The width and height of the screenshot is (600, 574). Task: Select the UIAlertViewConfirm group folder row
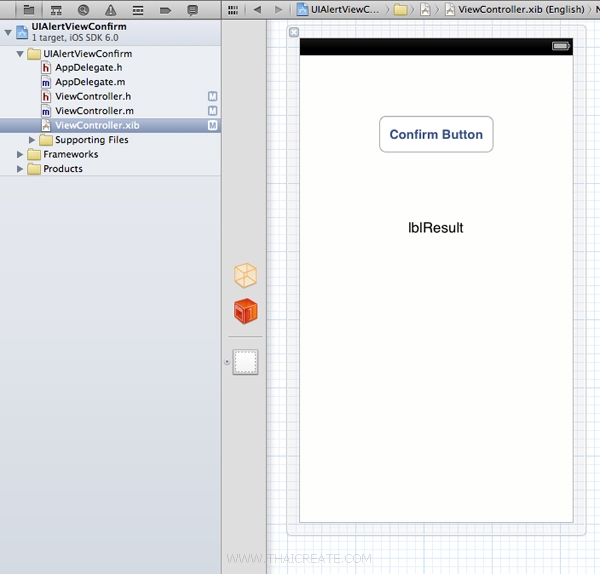click(x=110, y=54)
